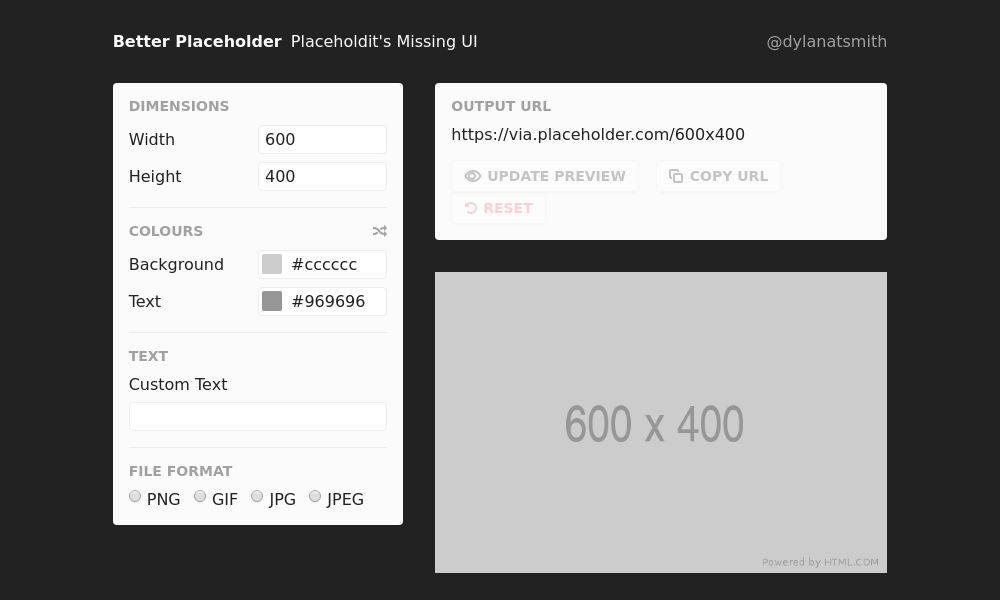Image resolution: width=1000 pixels, height=600 pixels.
Task: Click inside the Custom Text input field
Action: [257, 416]
